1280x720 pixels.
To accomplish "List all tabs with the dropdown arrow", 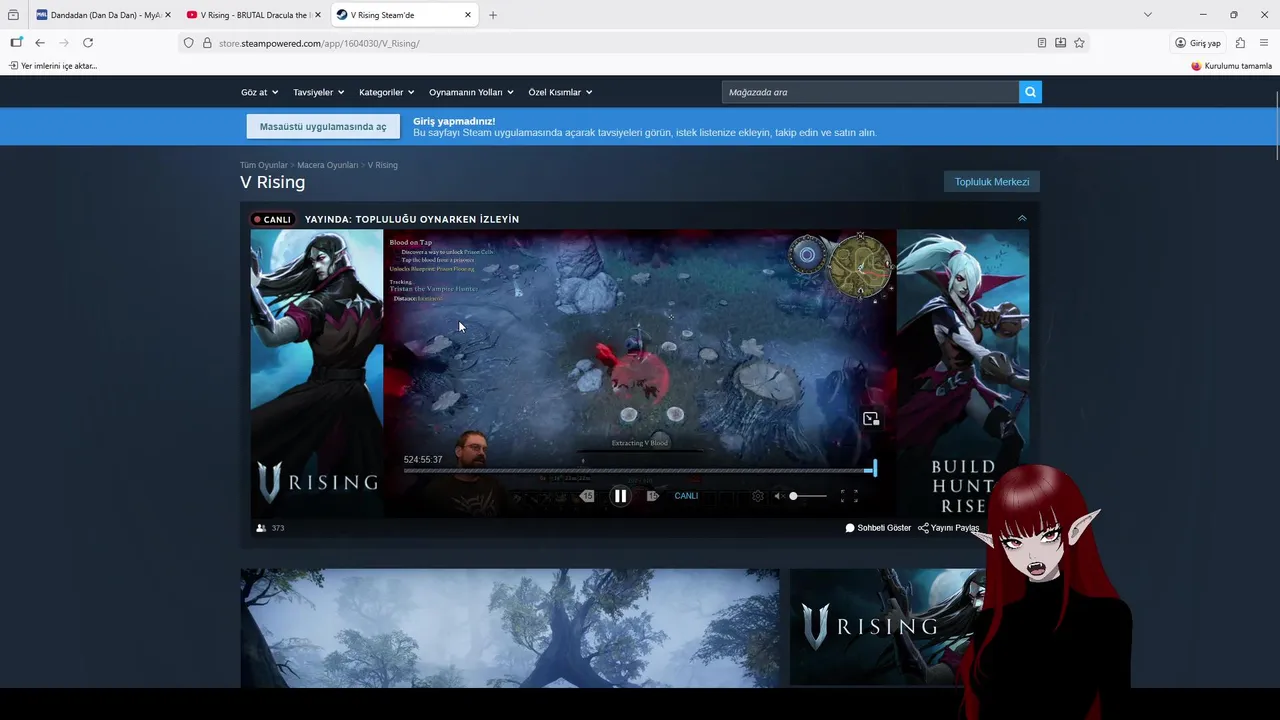I will click(x=1148, y=15).
